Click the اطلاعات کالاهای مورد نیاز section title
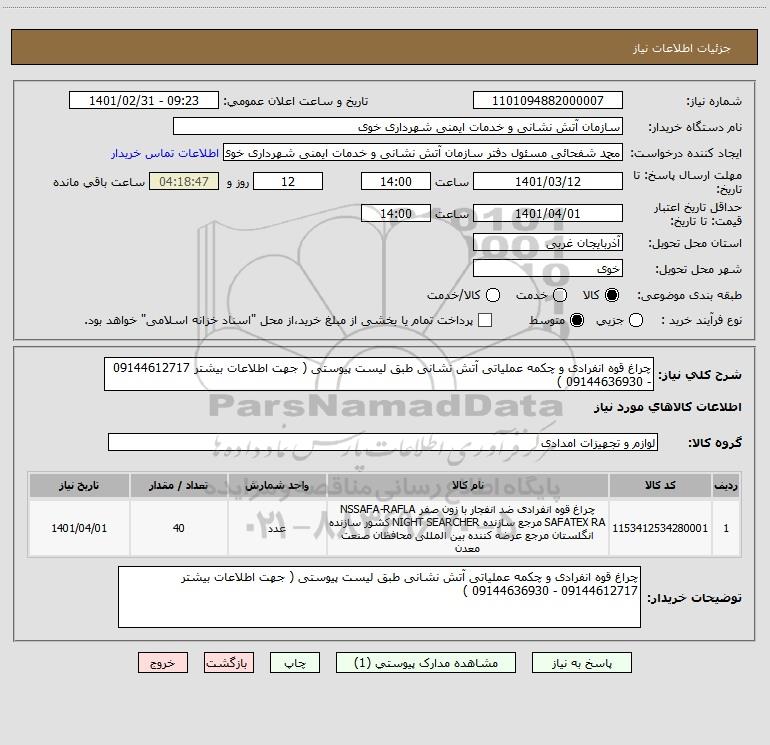This screenshot has height=745, width=770. coord(668,407)
